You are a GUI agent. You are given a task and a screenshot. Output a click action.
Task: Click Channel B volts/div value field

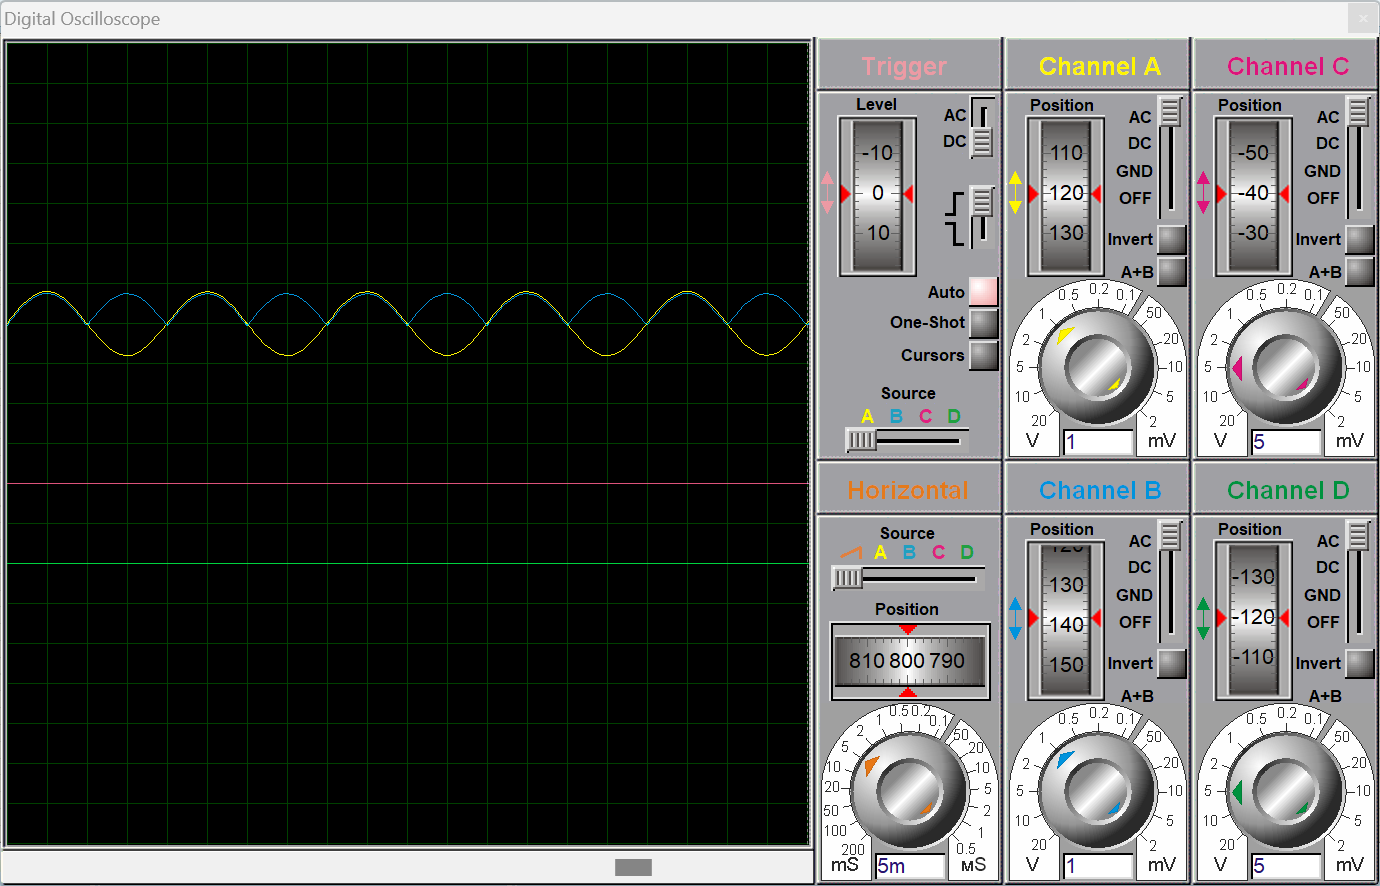(1098, 866)
